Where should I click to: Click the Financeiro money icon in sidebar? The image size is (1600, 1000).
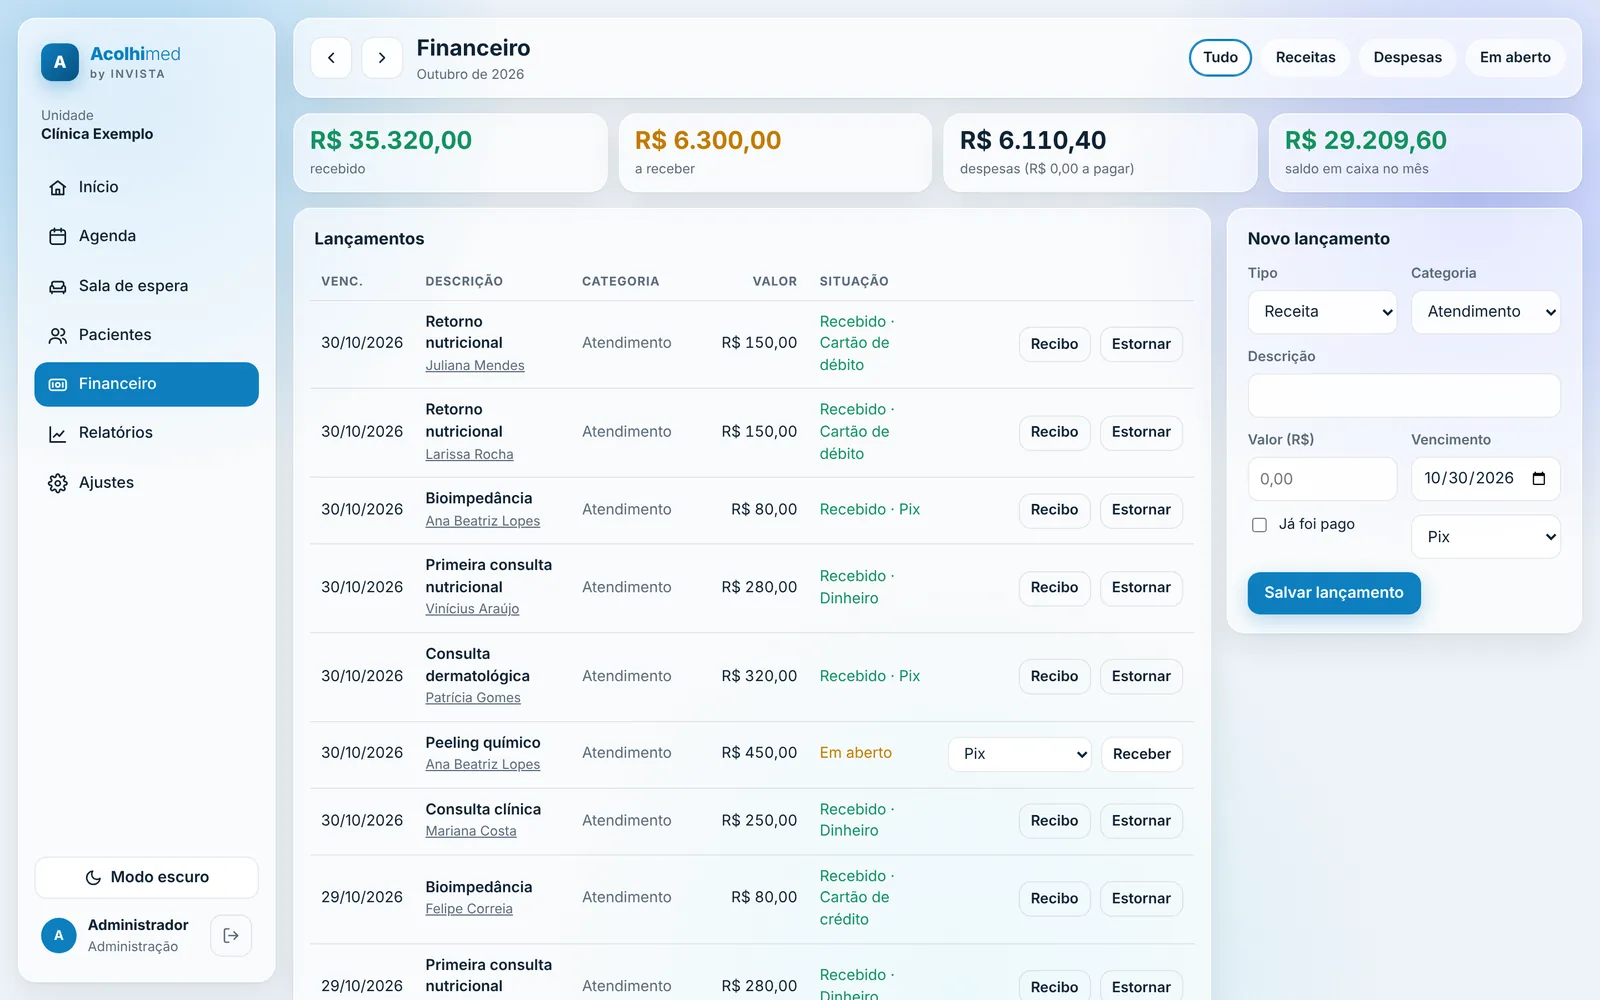pos(58,385)
